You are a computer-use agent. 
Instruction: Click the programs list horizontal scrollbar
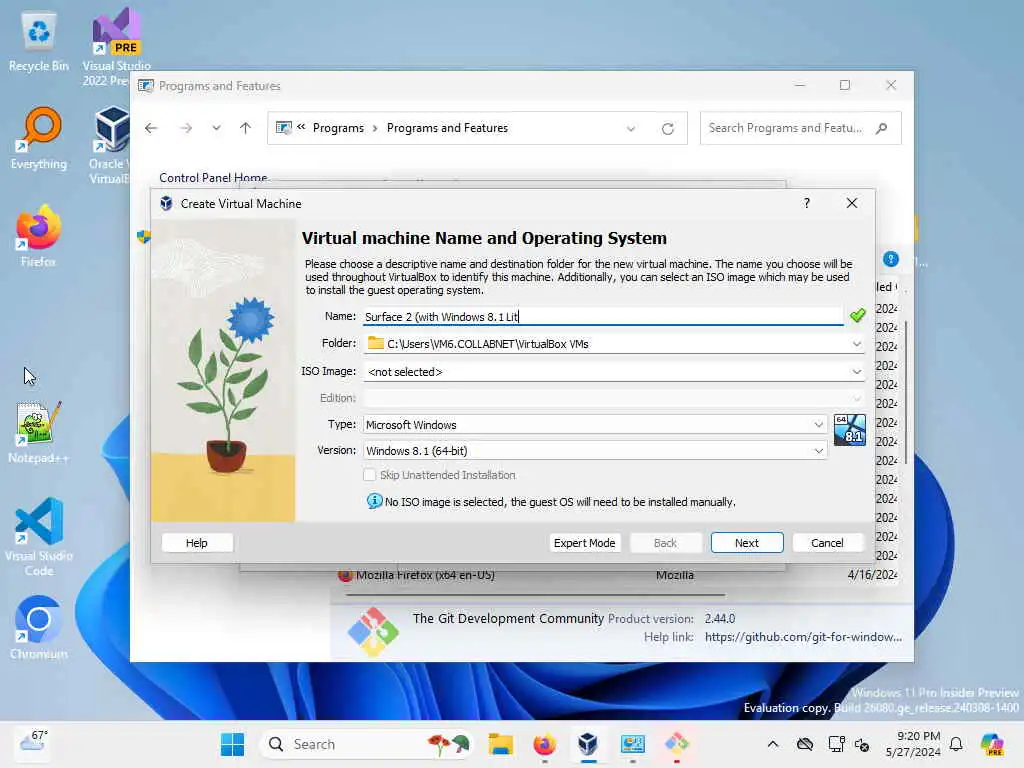point(535,595)
